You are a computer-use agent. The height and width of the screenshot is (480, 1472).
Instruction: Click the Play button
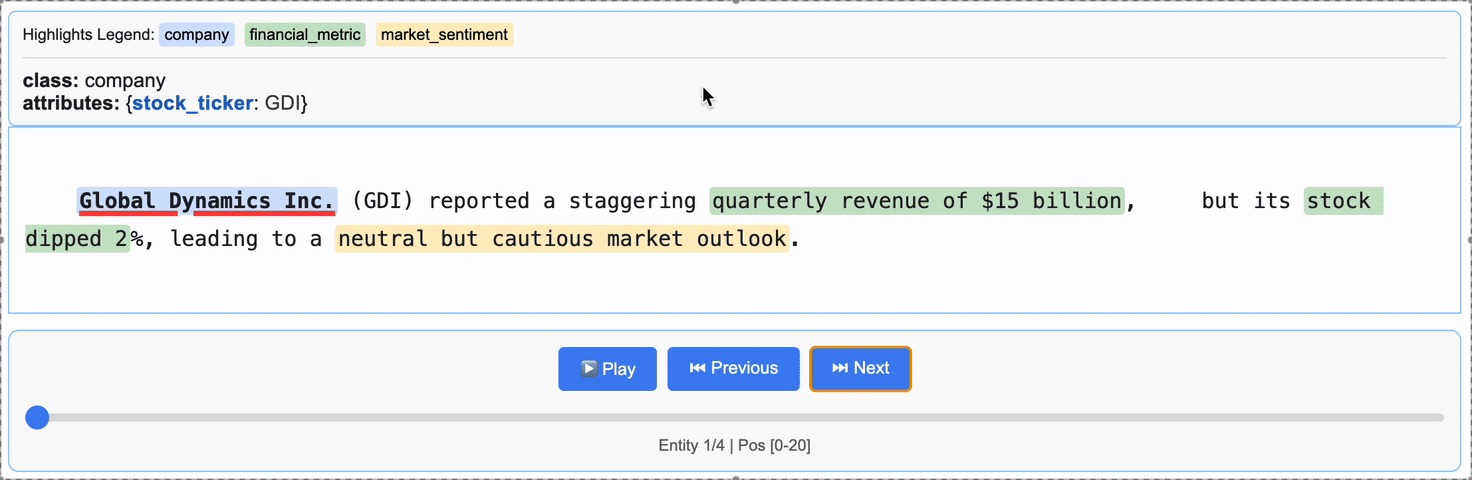[x=607, y=368]
